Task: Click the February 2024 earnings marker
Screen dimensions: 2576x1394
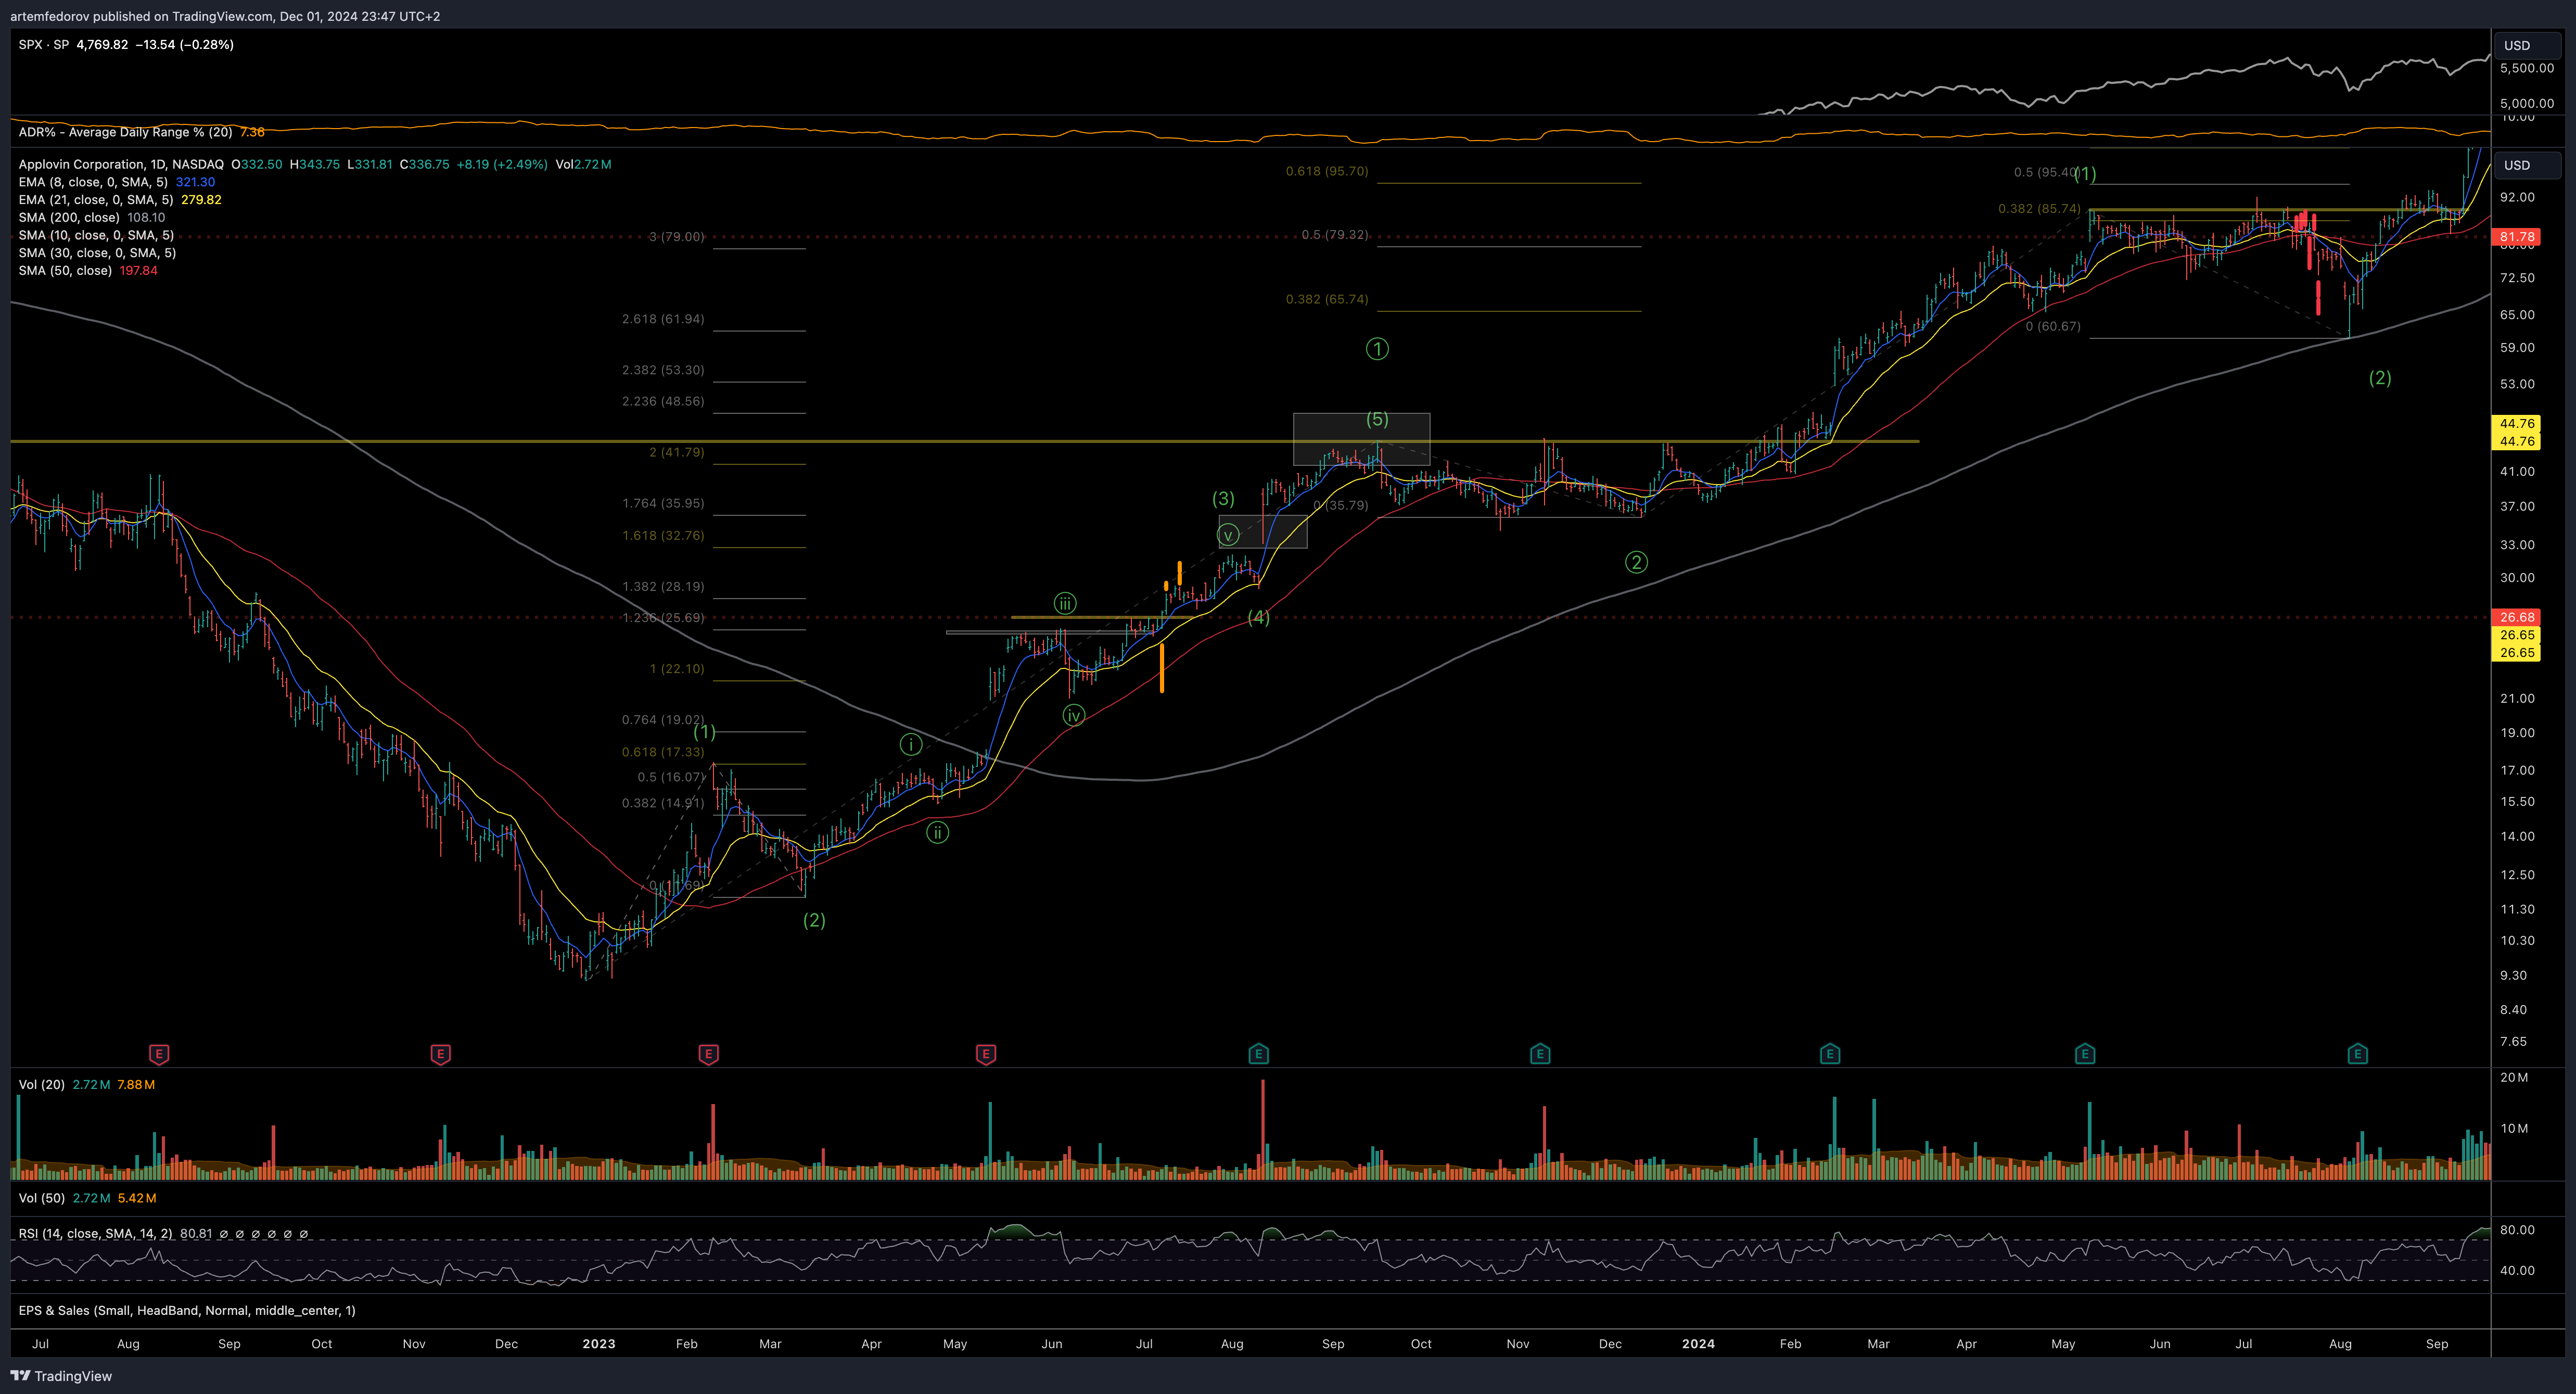Action: (x=1830, y=1053)
